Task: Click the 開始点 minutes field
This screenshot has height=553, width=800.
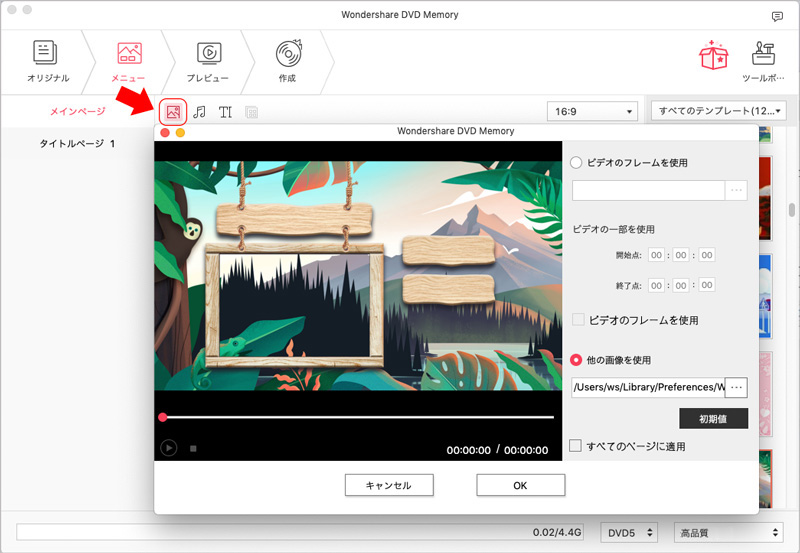Action: (x=681, y=255)
